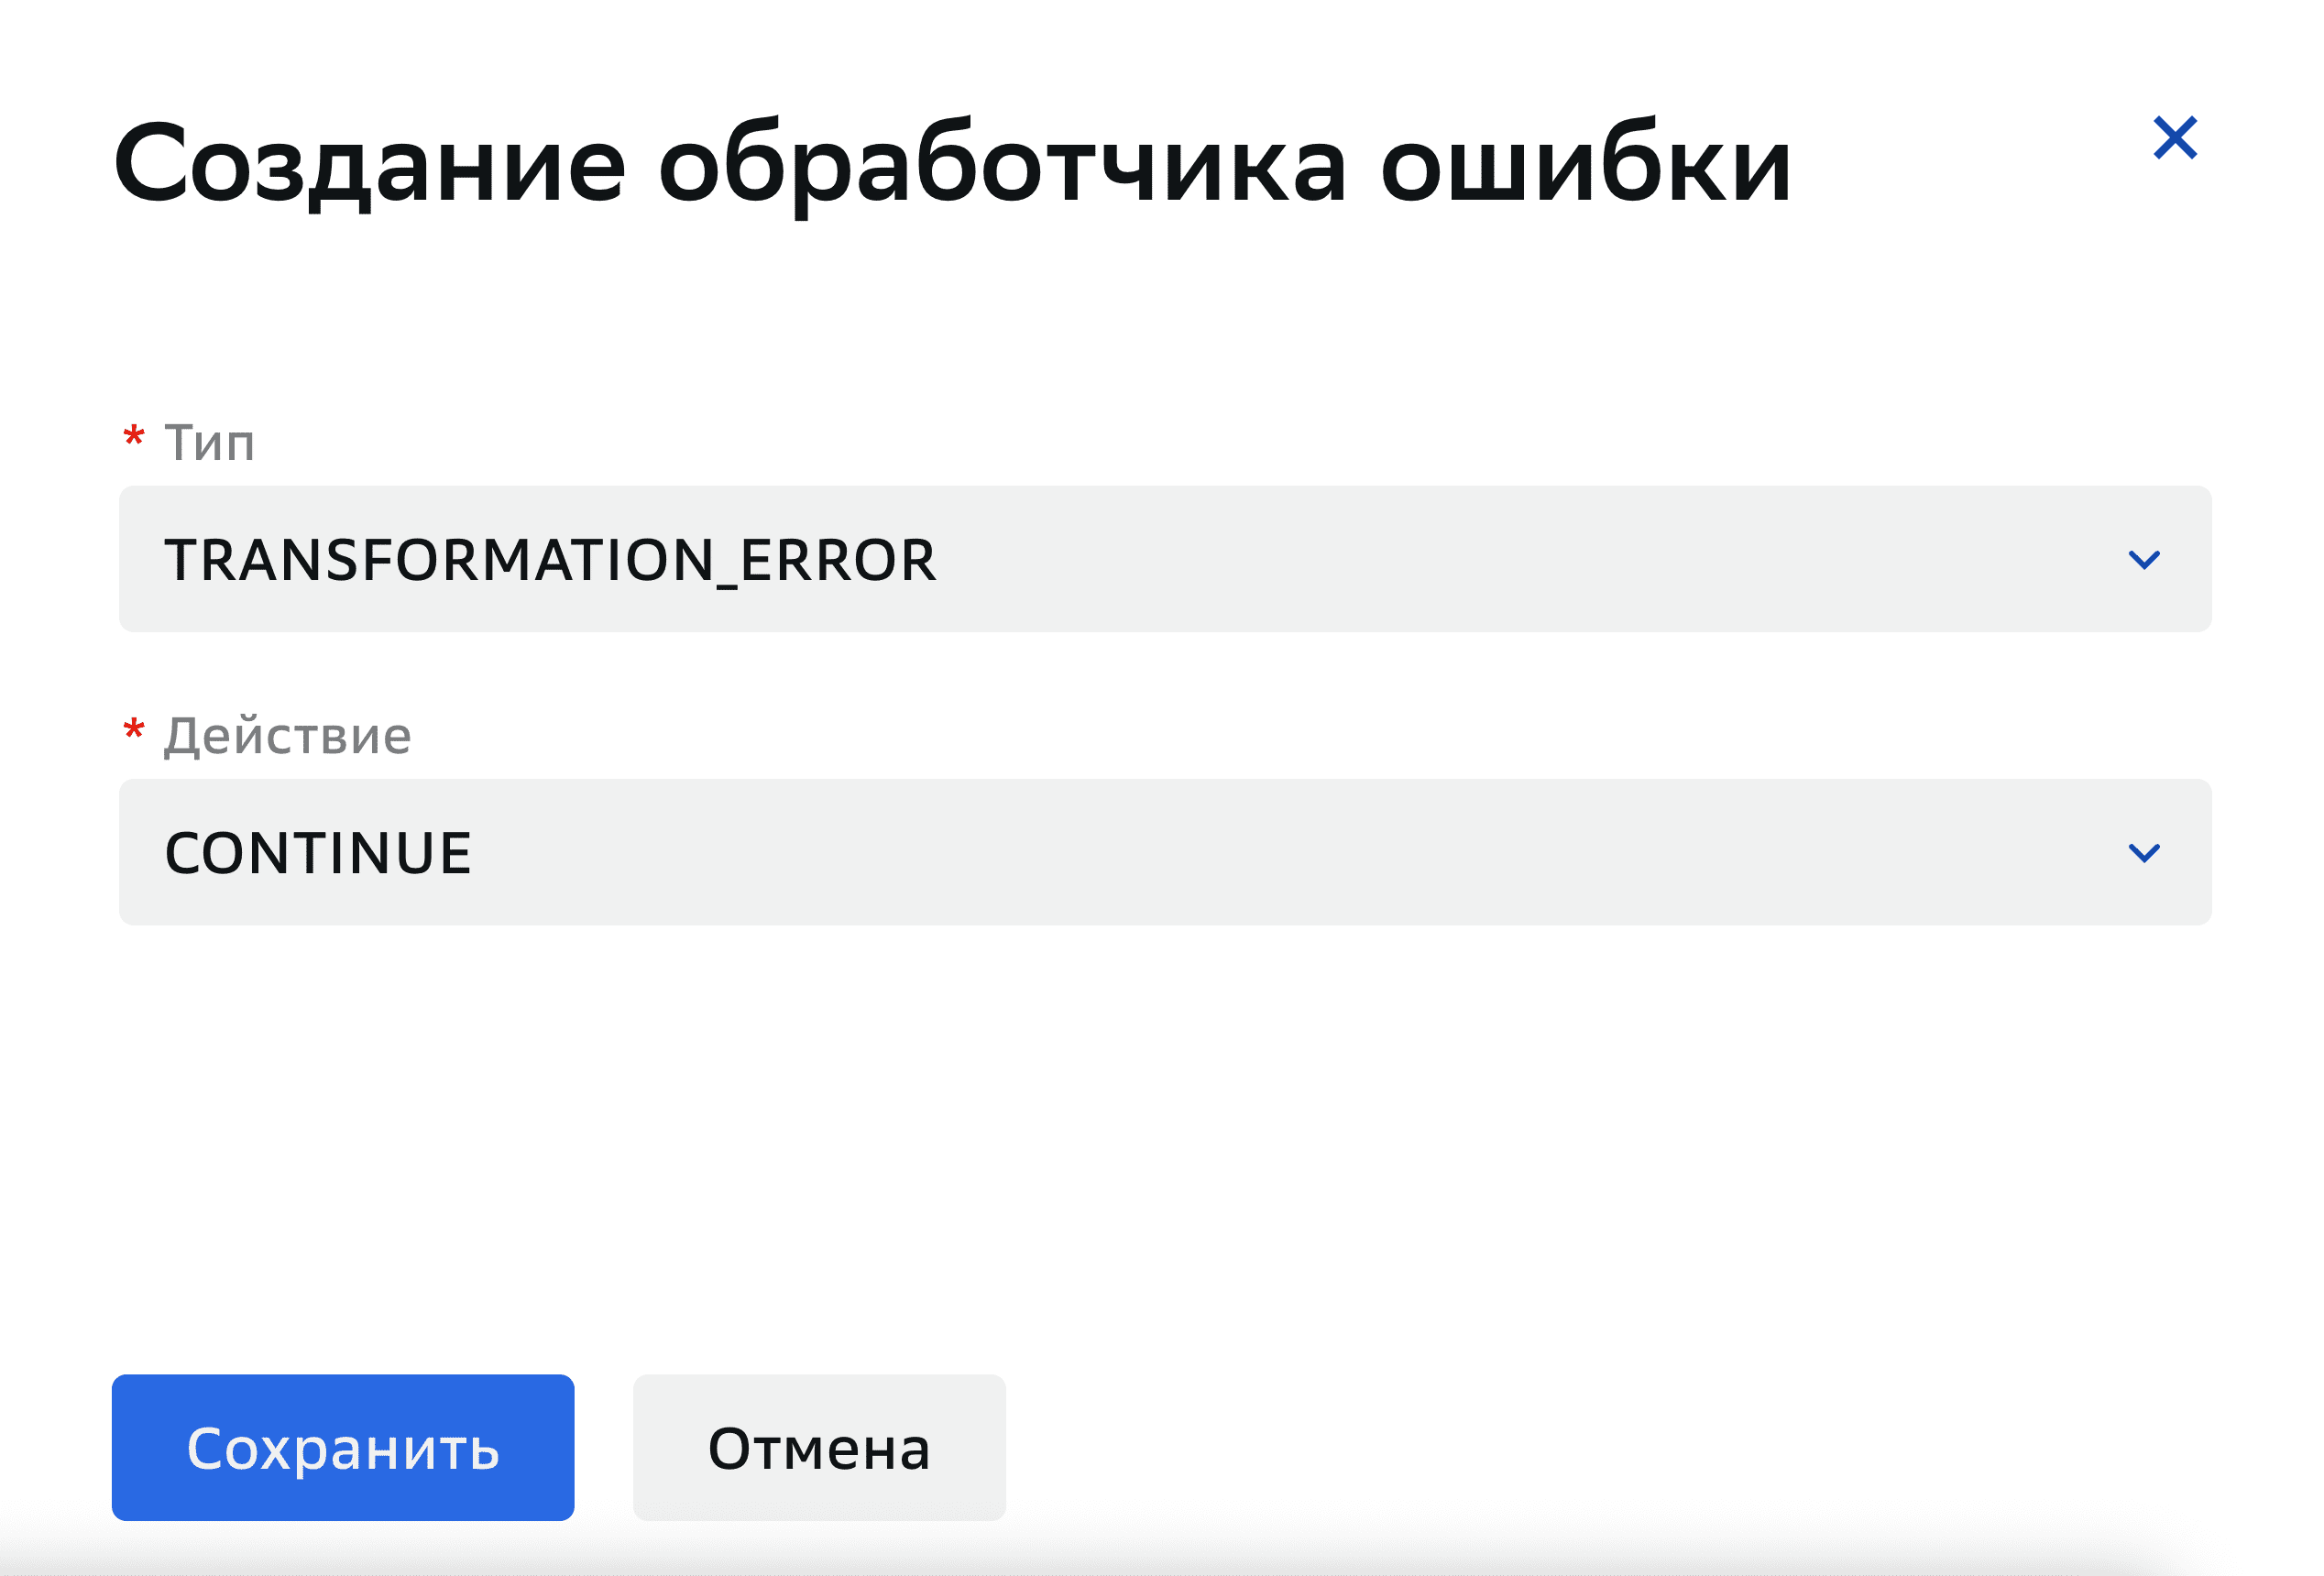Click Отмена to cancel
This screenshot has height=1576, width=2324.
click(818, 1448)
